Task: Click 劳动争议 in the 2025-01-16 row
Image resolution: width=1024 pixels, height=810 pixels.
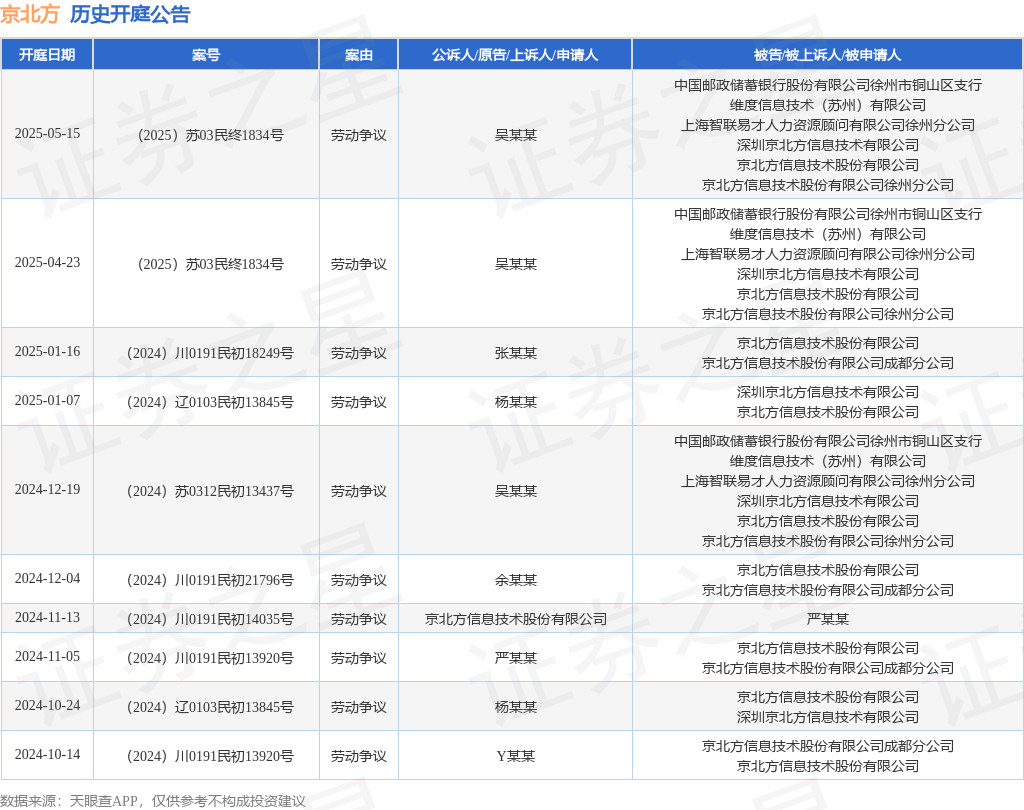Action: click(359, 353)
